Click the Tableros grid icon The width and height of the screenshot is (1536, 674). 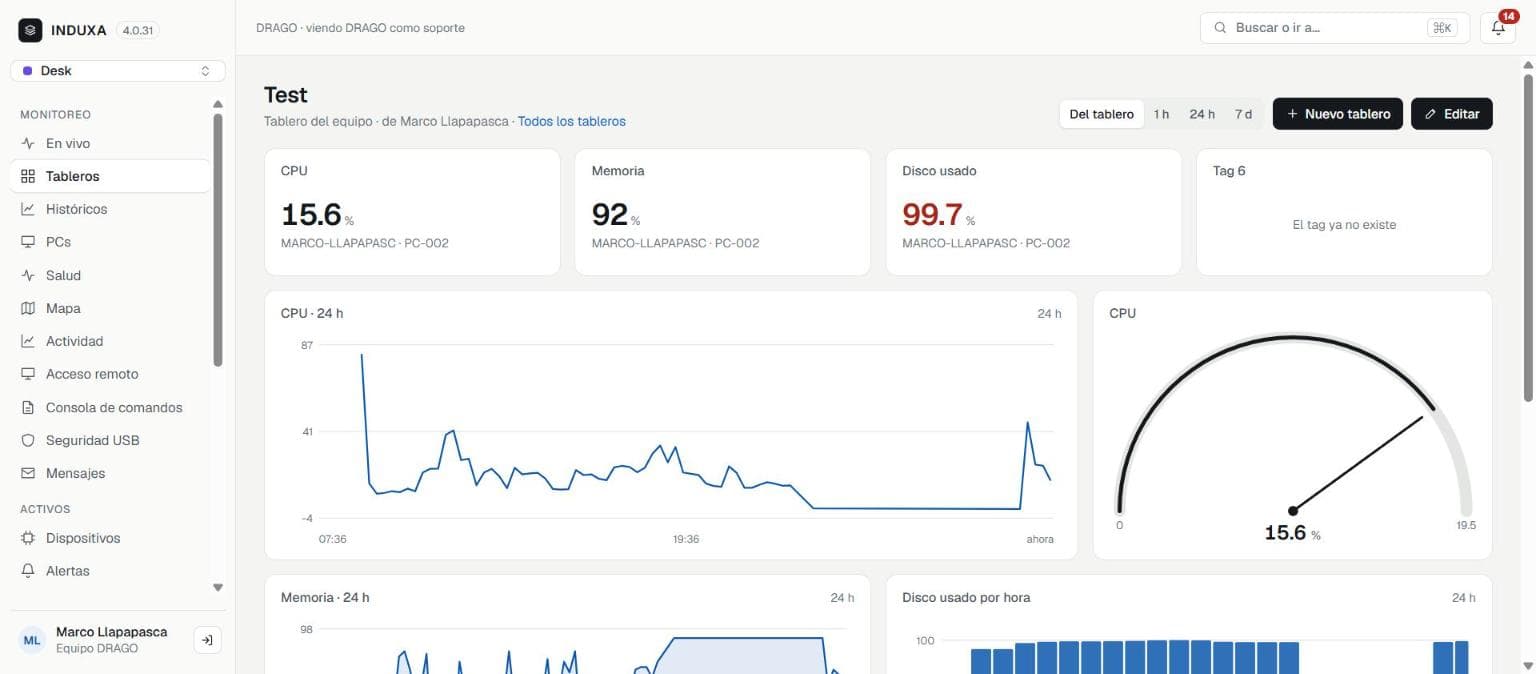(28, 176)
